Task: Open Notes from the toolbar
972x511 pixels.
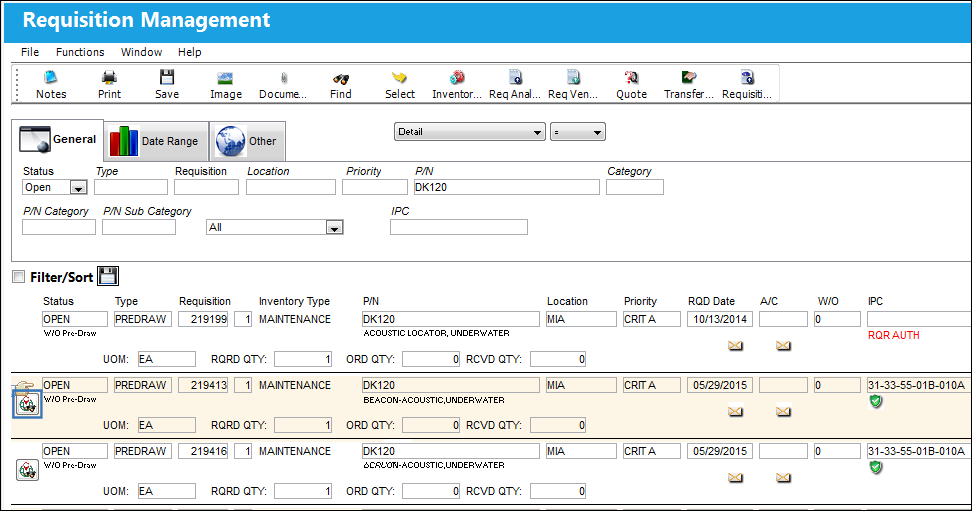Action: tap(50, 84)
